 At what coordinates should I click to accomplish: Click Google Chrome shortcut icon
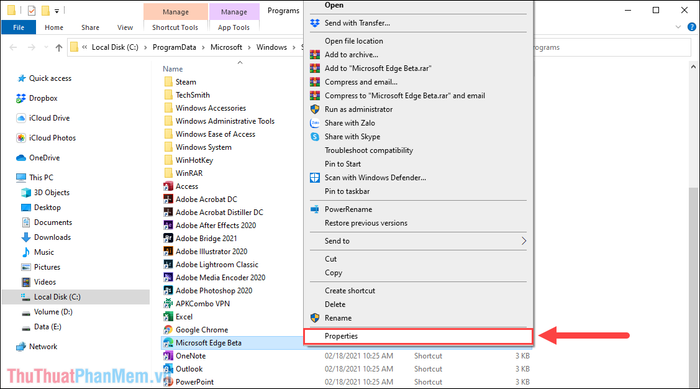pos(168,330)
